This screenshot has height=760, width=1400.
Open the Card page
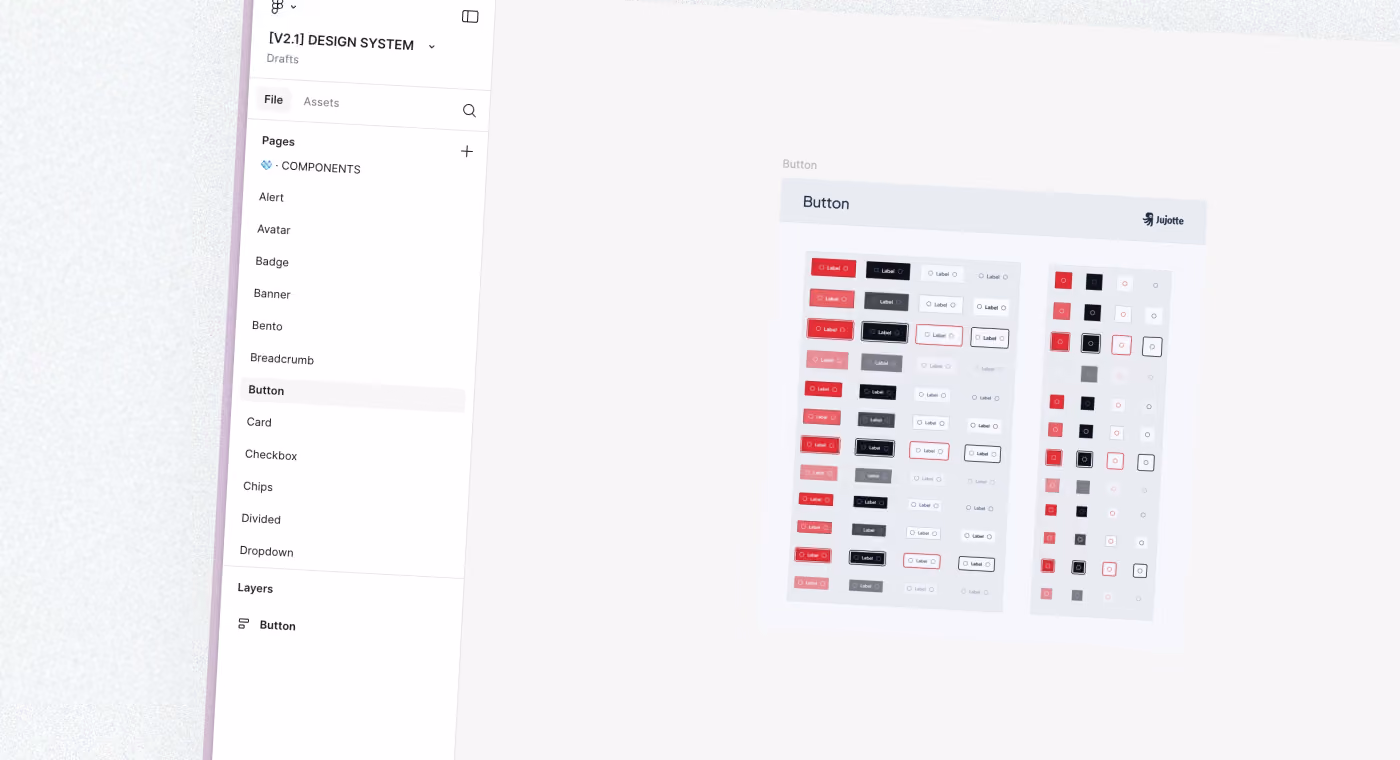click(259, 422)
